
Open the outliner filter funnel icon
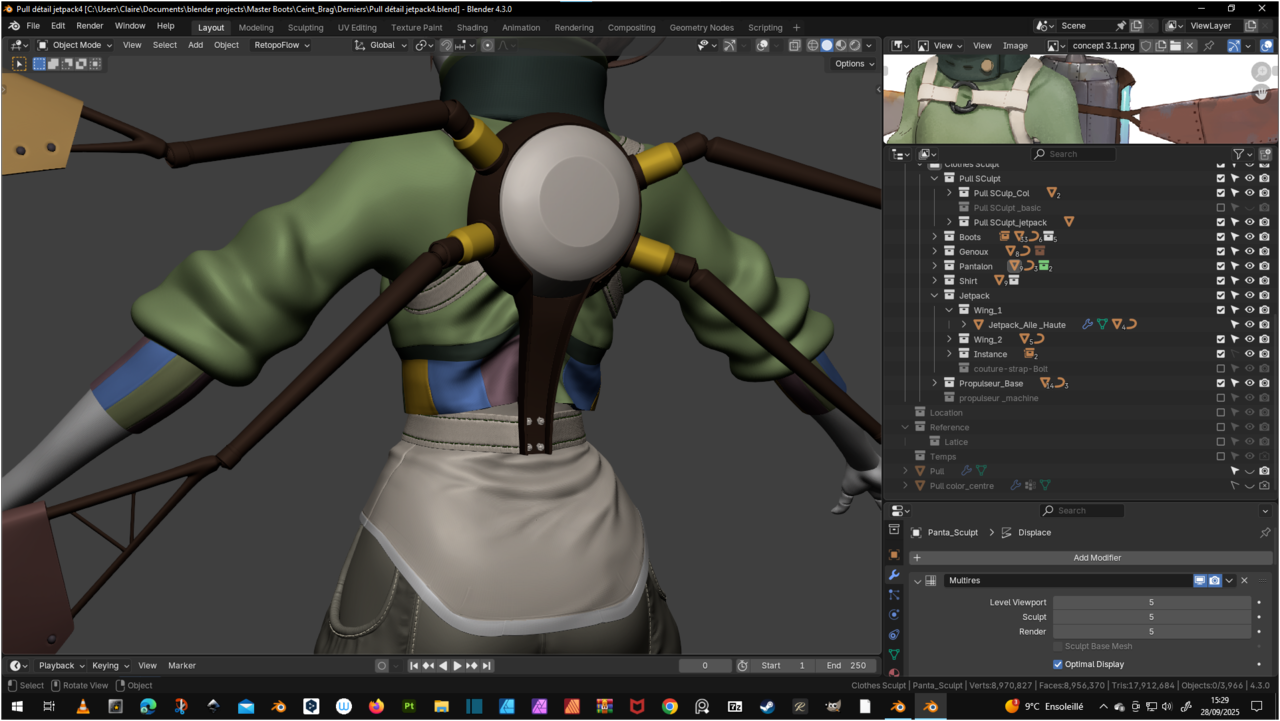[x=1239, y=154]
